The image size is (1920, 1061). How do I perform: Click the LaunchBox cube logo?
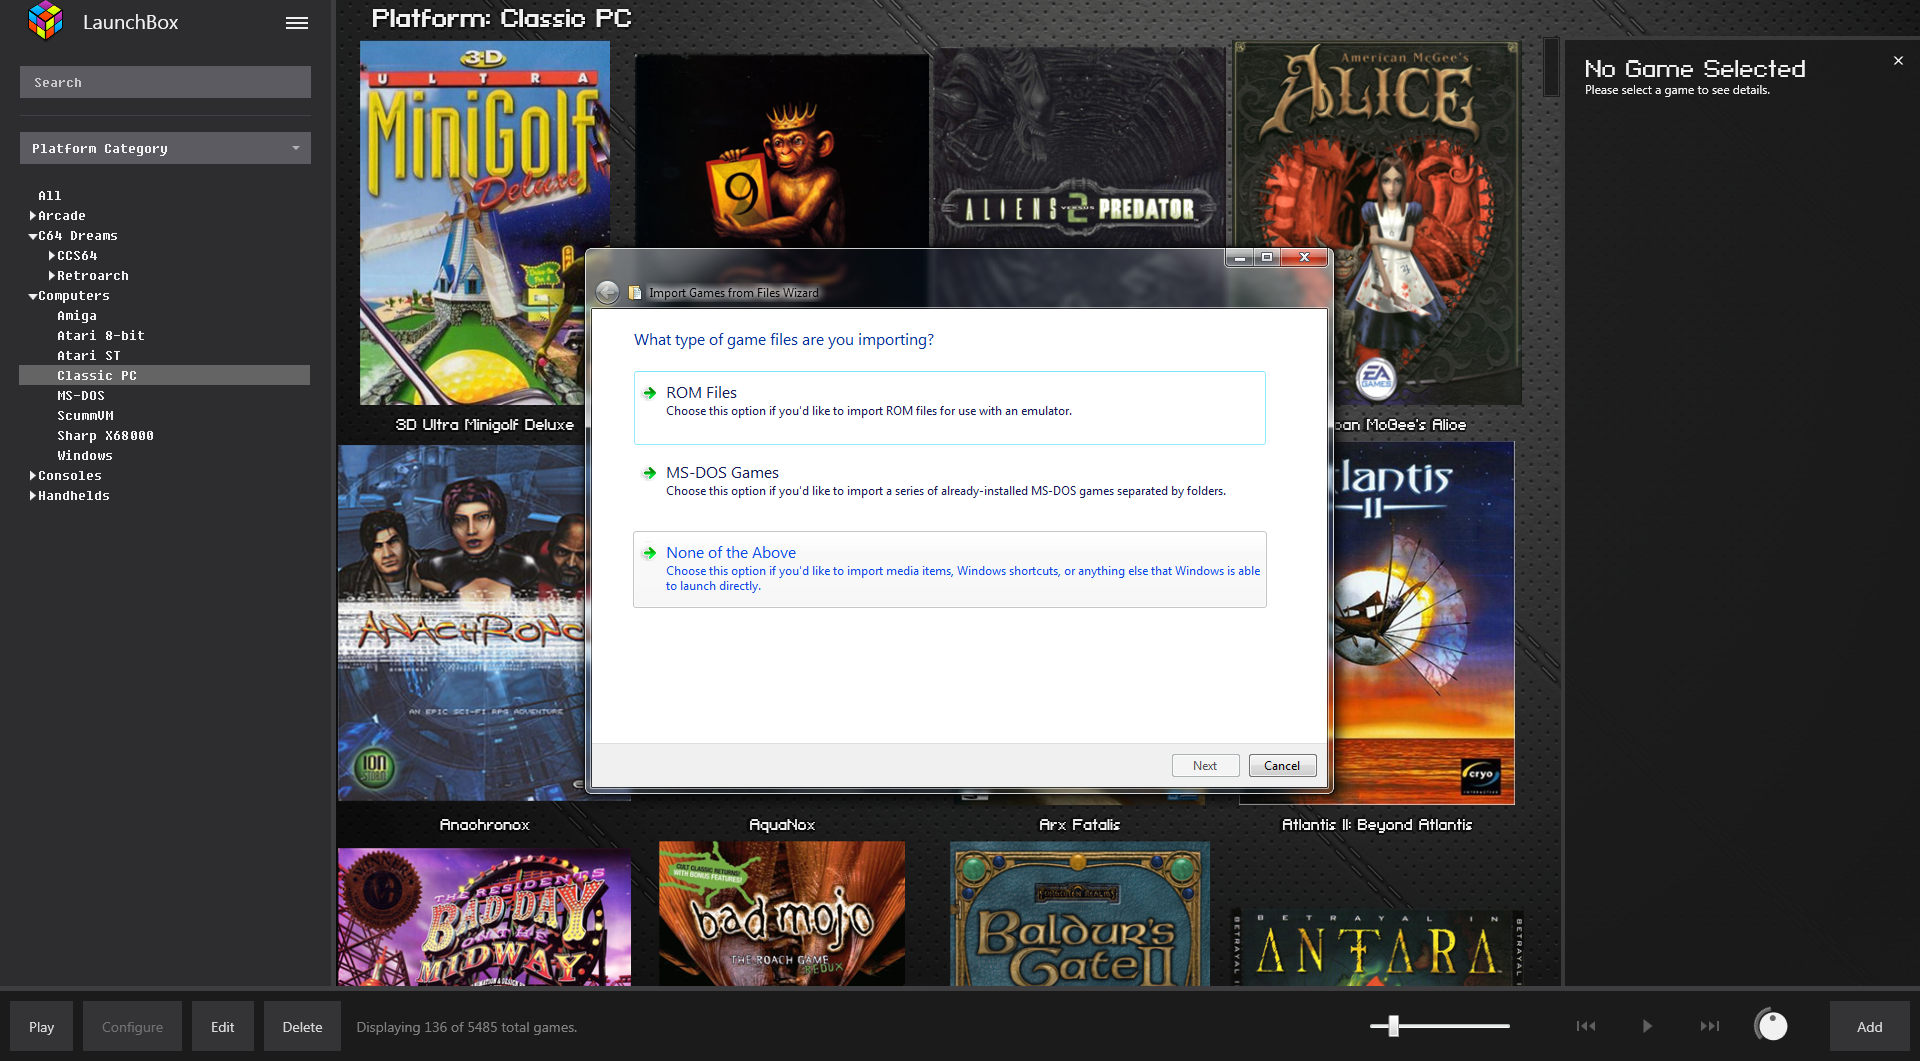click(x=46, y=21)
